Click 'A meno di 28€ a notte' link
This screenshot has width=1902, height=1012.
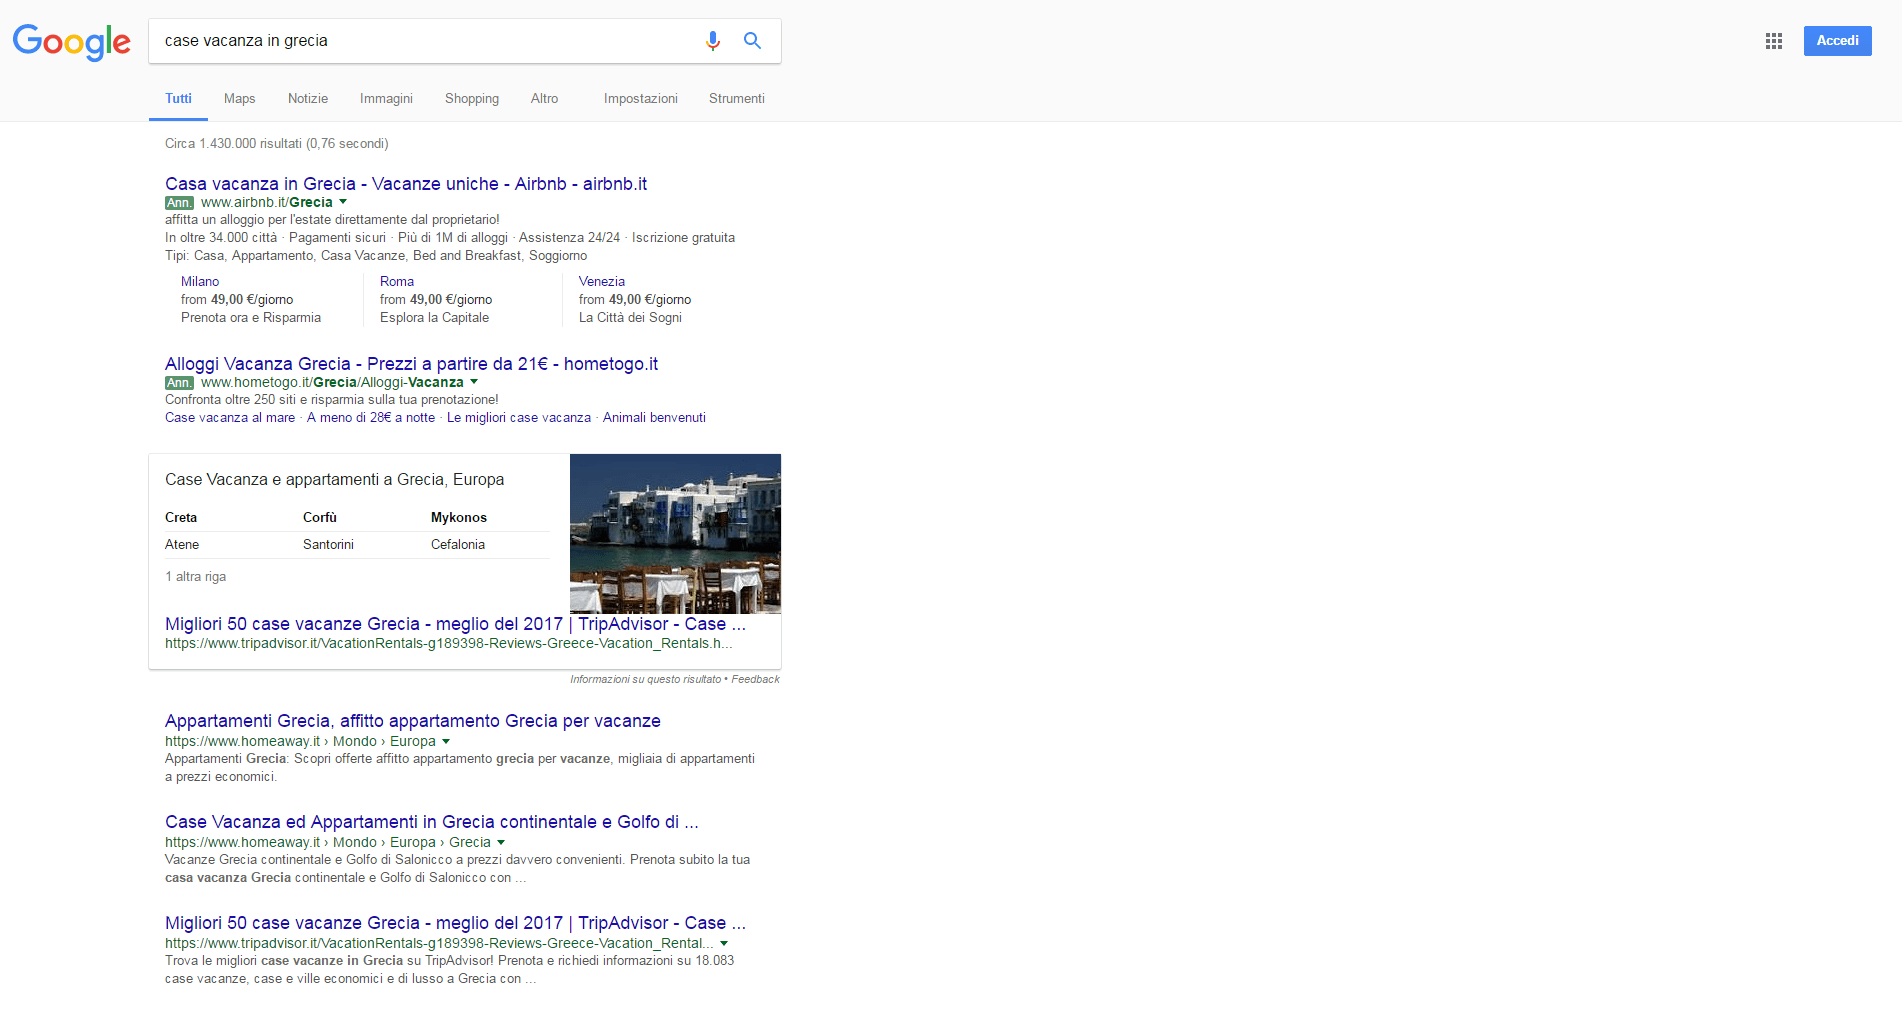(x=371, y=418)
